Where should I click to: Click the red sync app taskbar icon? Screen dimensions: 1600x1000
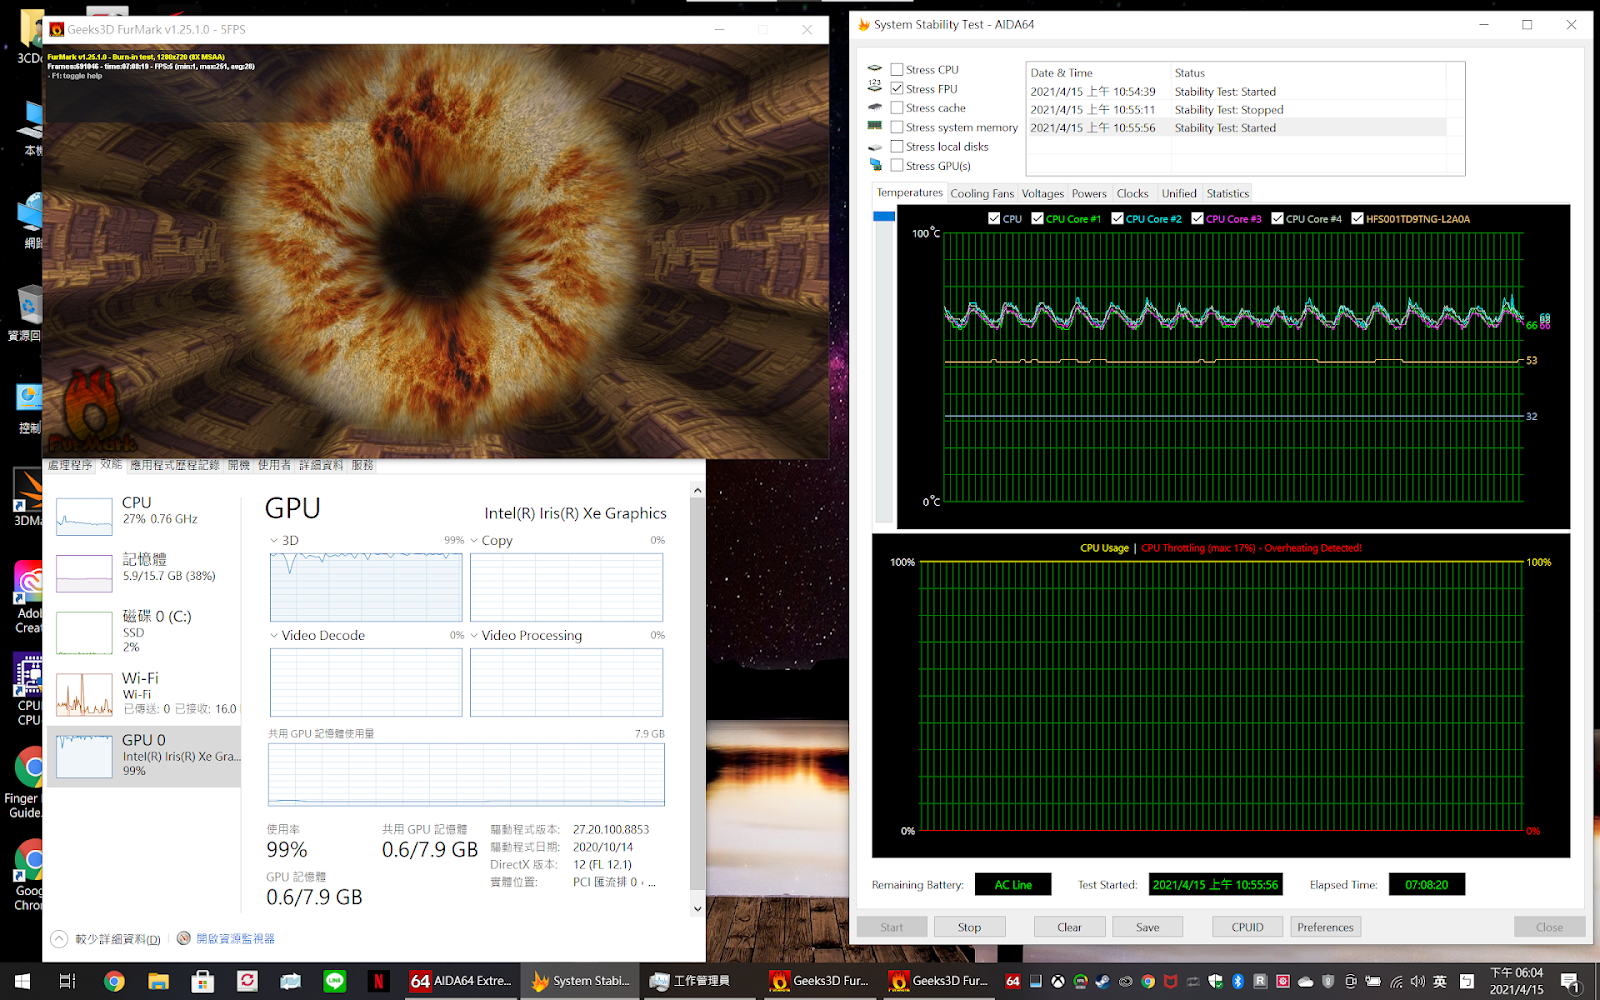tap(247, 981)
